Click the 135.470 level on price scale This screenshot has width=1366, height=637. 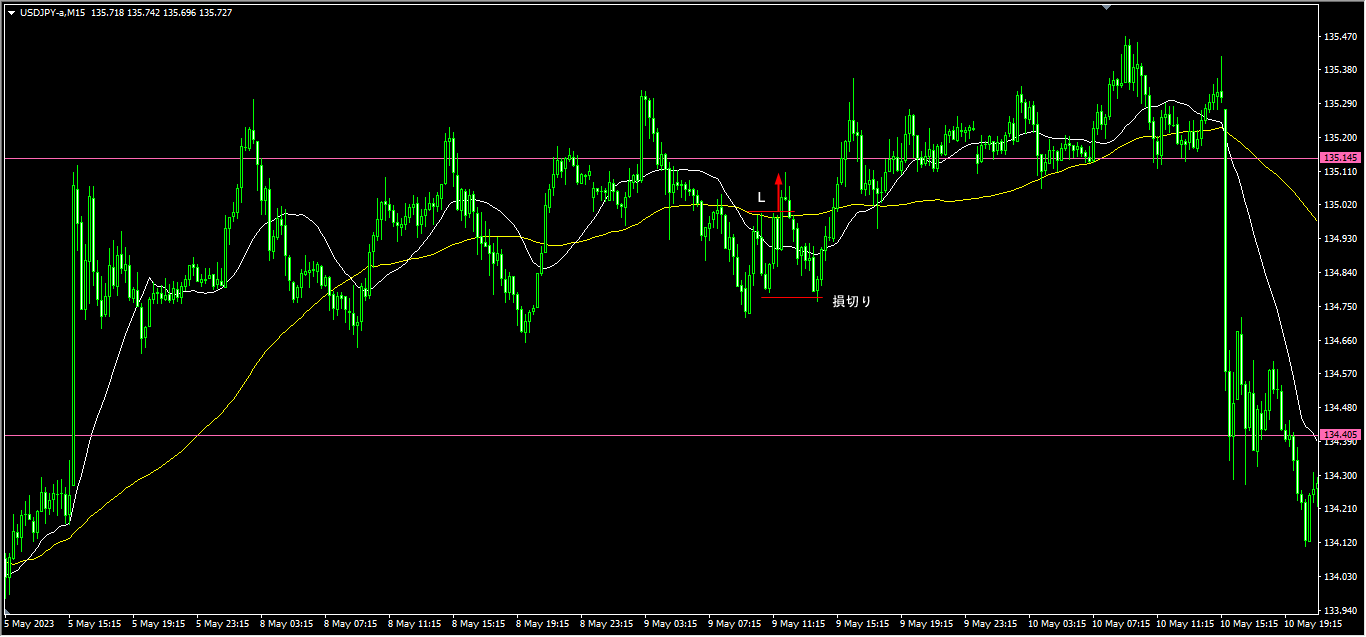point(1338,37)
